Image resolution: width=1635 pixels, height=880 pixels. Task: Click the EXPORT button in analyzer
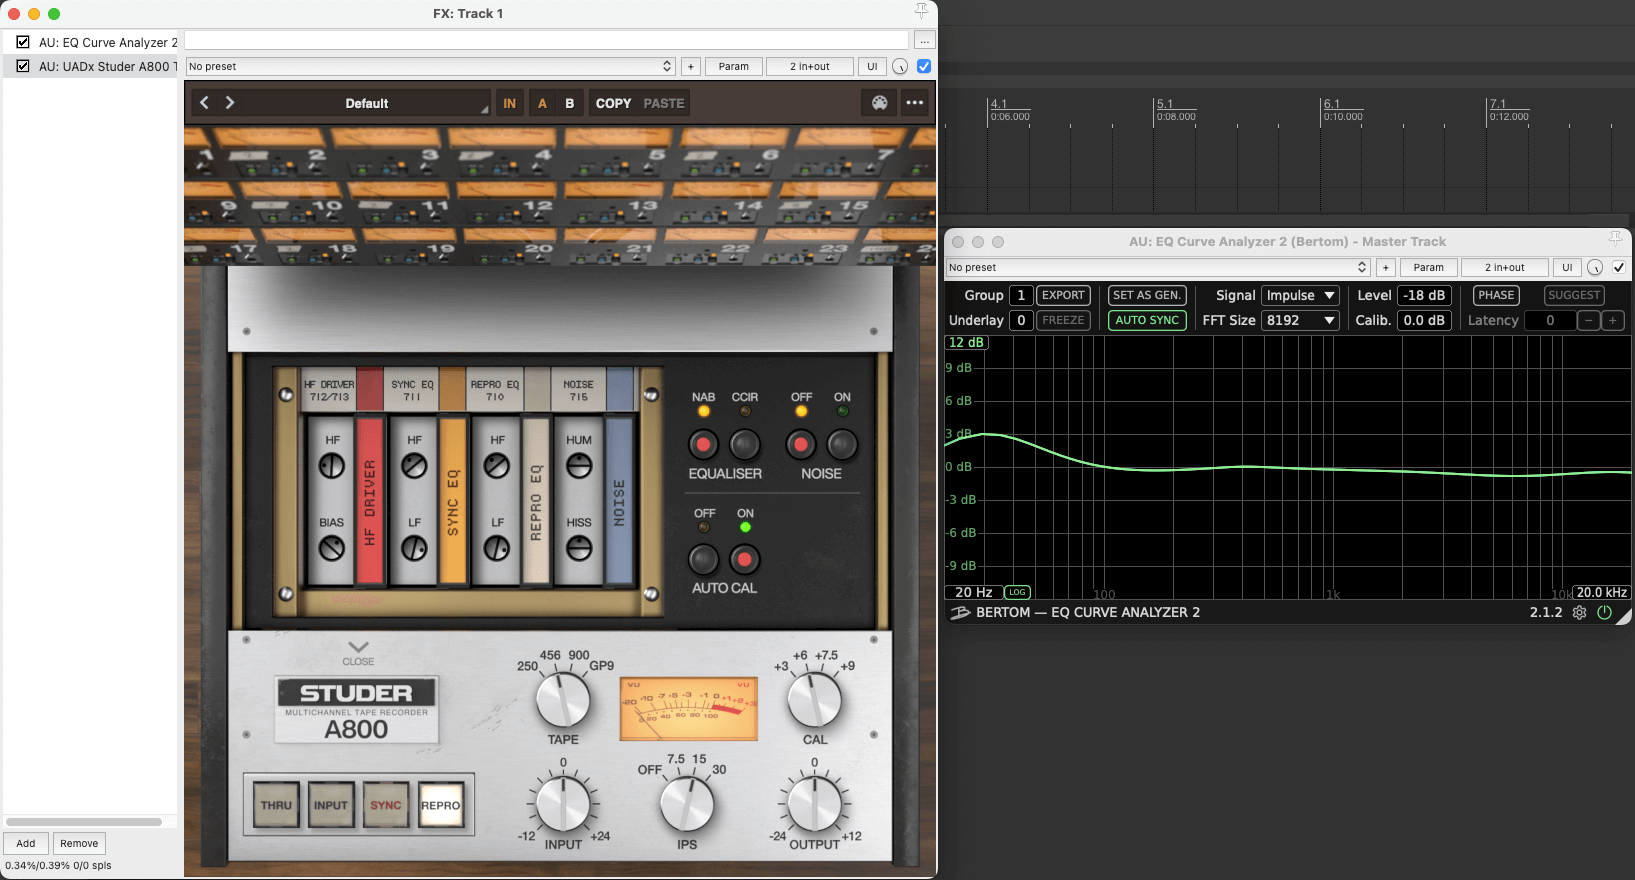click(1063, 295)
